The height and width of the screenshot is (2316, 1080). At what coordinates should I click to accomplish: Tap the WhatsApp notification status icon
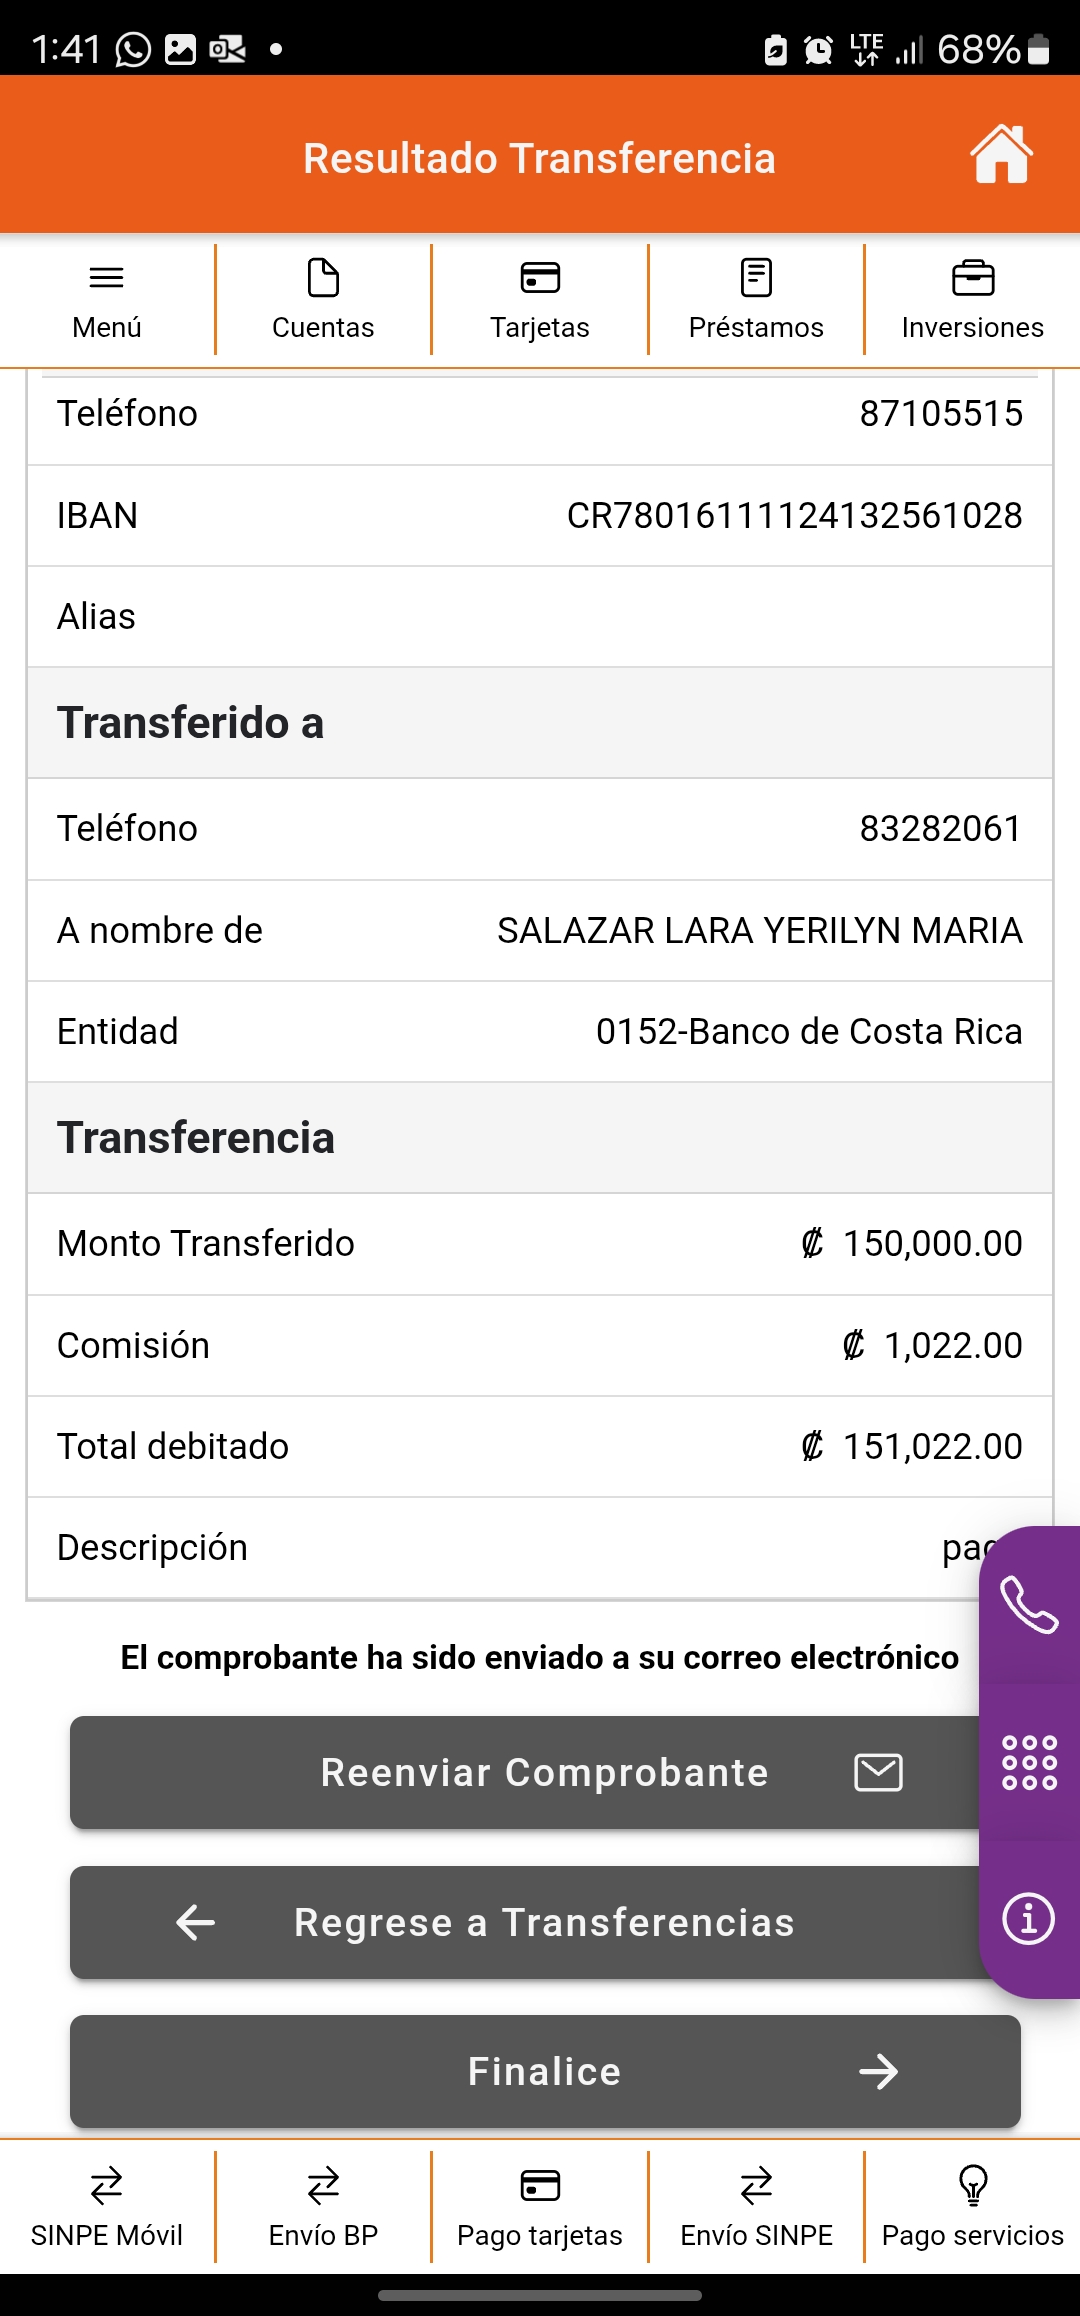[x=133, y=49]
